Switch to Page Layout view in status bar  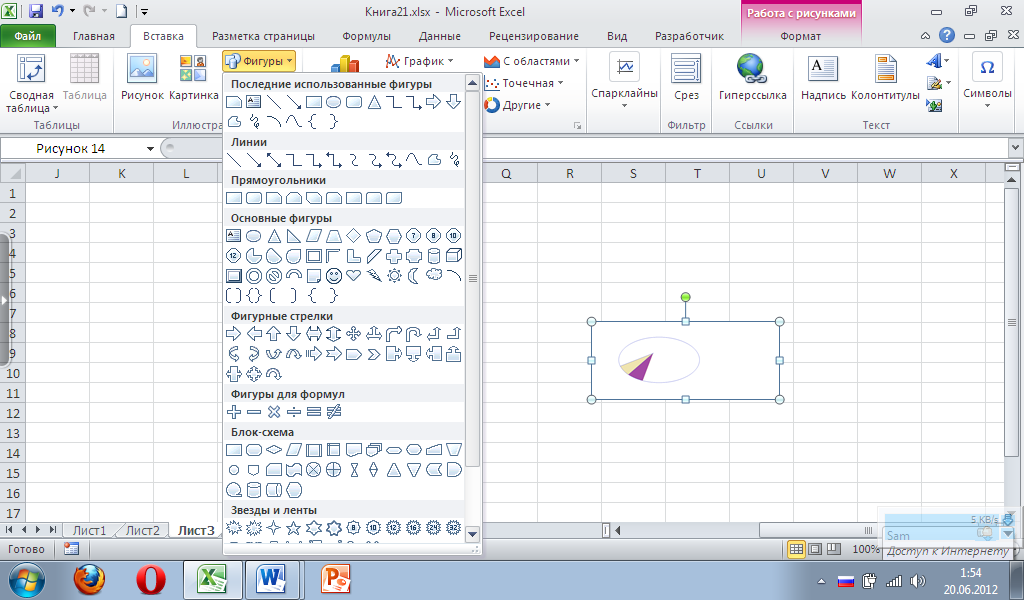tap(815, 549)
